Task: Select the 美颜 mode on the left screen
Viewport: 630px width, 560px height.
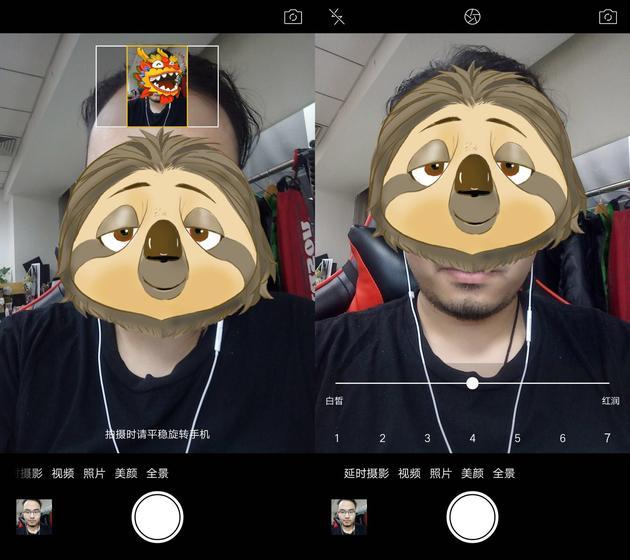Action: click(x=126, y=473)
